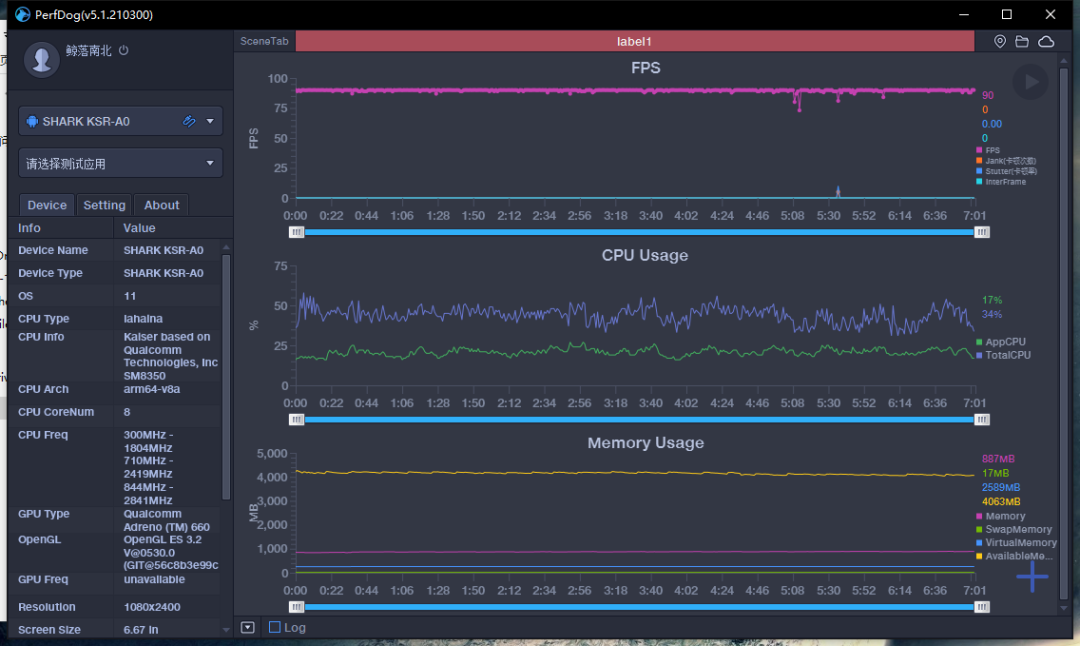Click the Memory Usage right range handle

click(982, 607)
